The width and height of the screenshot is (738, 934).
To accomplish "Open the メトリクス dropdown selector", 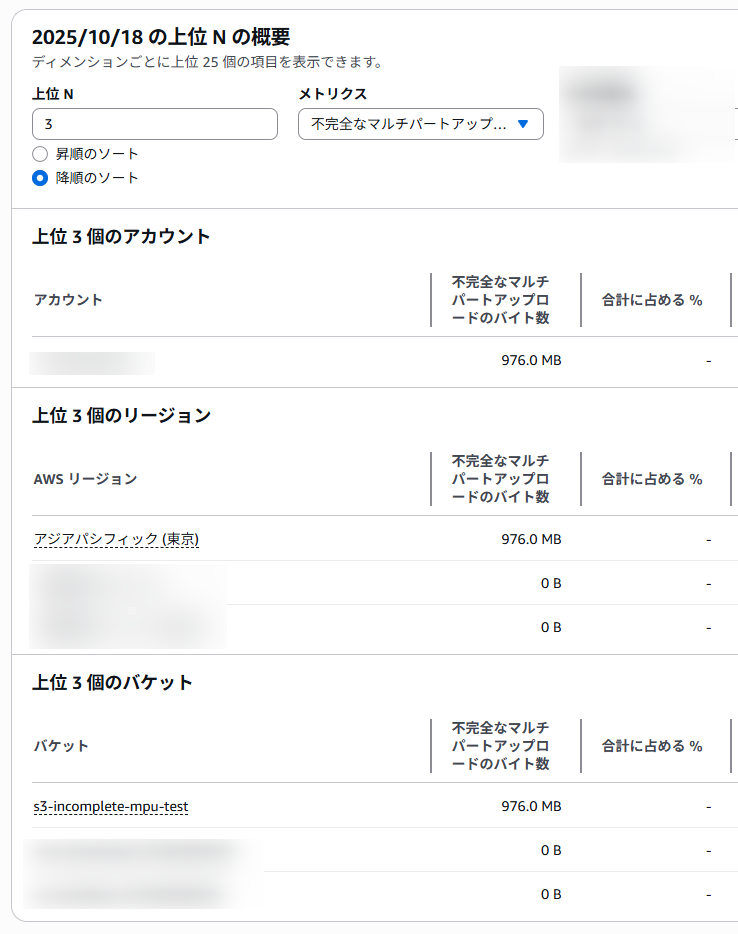I will (420, 124).
